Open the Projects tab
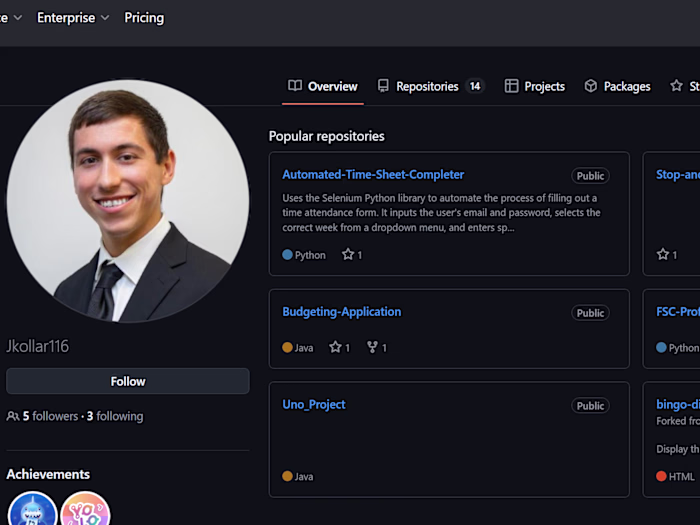The height and width of the screenshot is (525, 700). tap(534, 86)
